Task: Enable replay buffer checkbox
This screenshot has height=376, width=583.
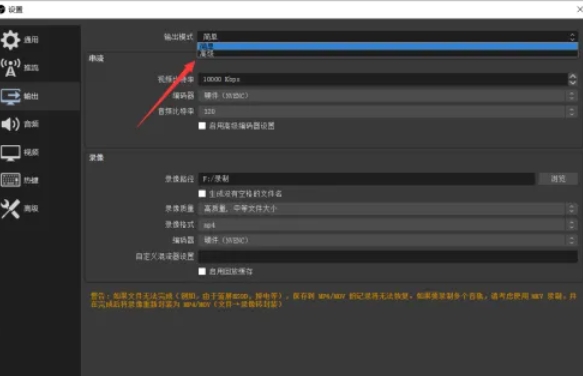Action: [202, 271]
